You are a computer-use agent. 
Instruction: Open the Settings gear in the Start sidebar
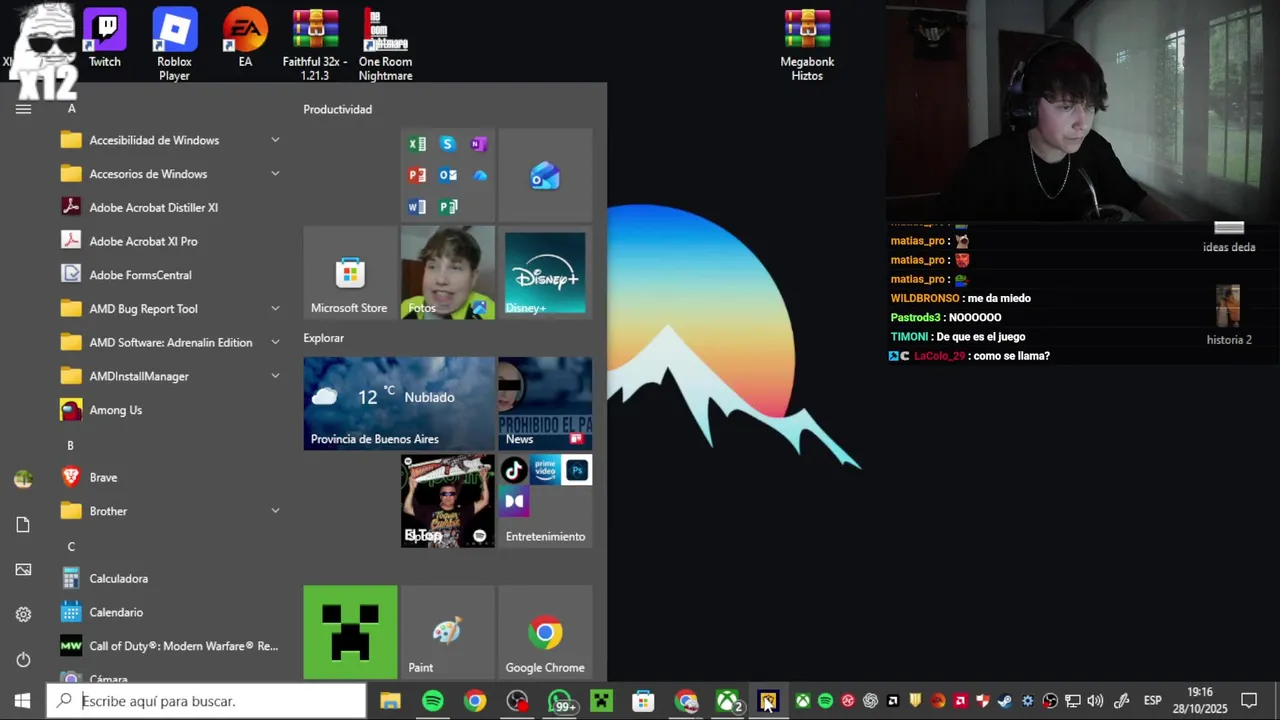pos(23,615)
